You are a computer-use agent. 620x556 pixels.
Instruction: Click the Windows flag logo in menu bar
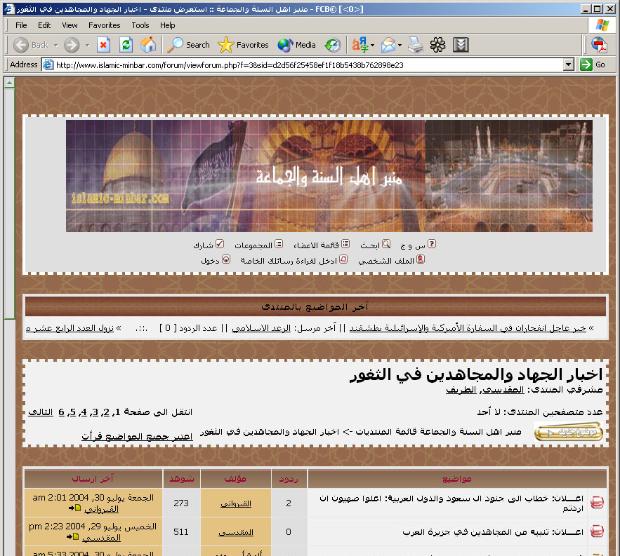coord(602,25)
